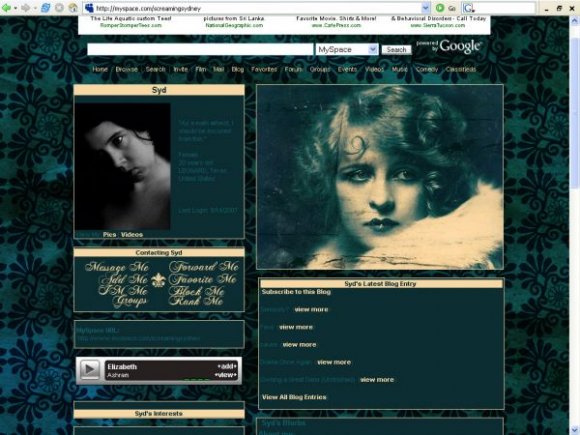
Task: Open the browser Home icon
Action: click(x=73, y=8)
